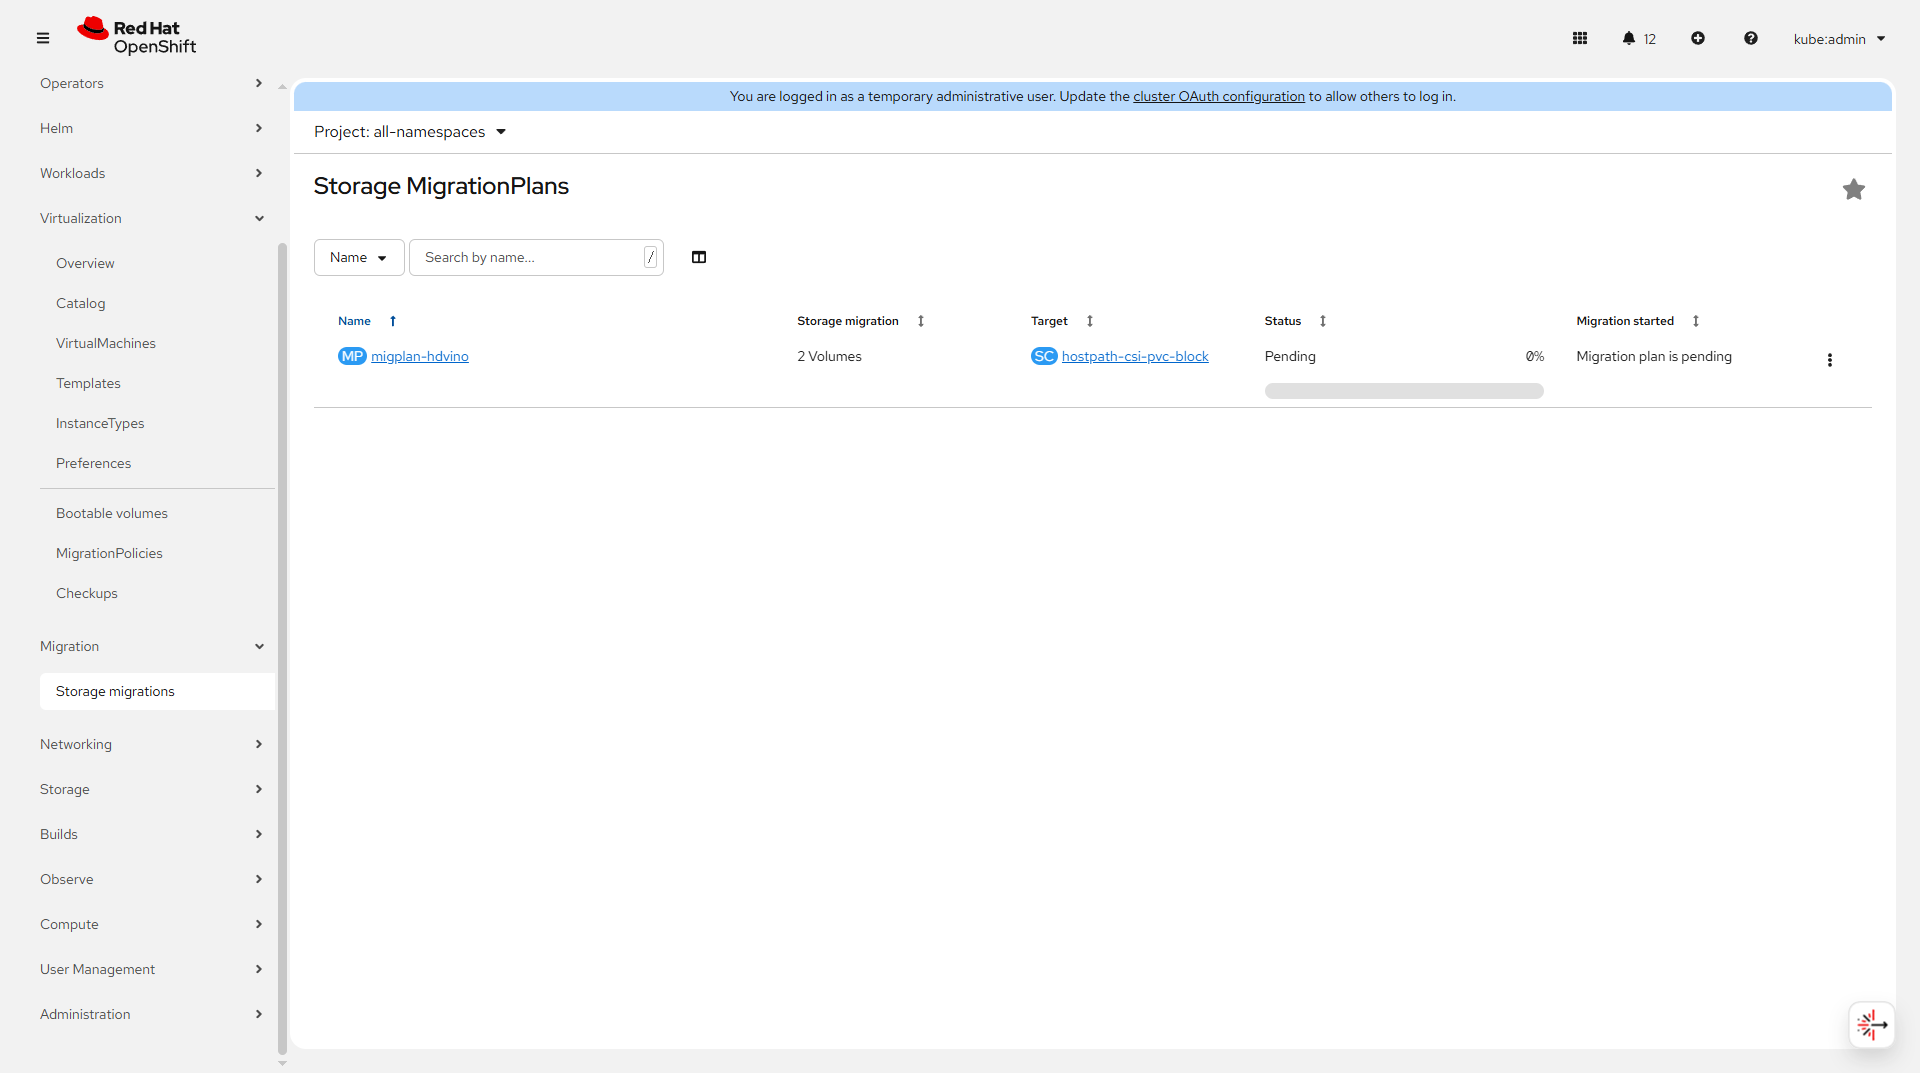Expand the Administration navigation section

[x=151, y=1014]
